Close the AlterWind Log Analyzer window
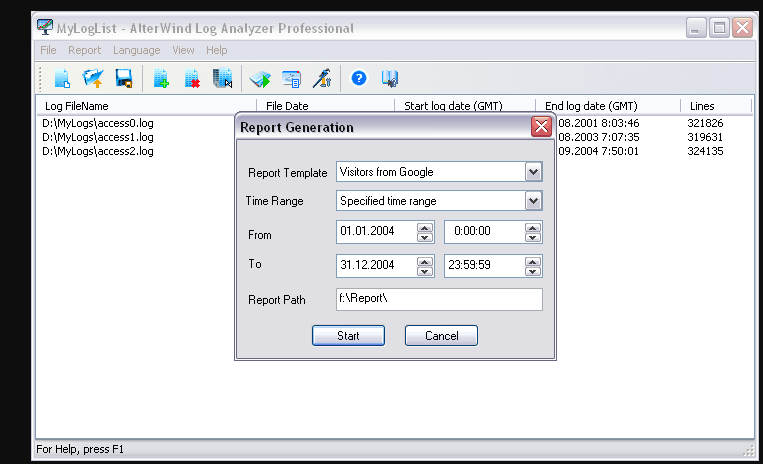763x464 pixels. [743, 28]
